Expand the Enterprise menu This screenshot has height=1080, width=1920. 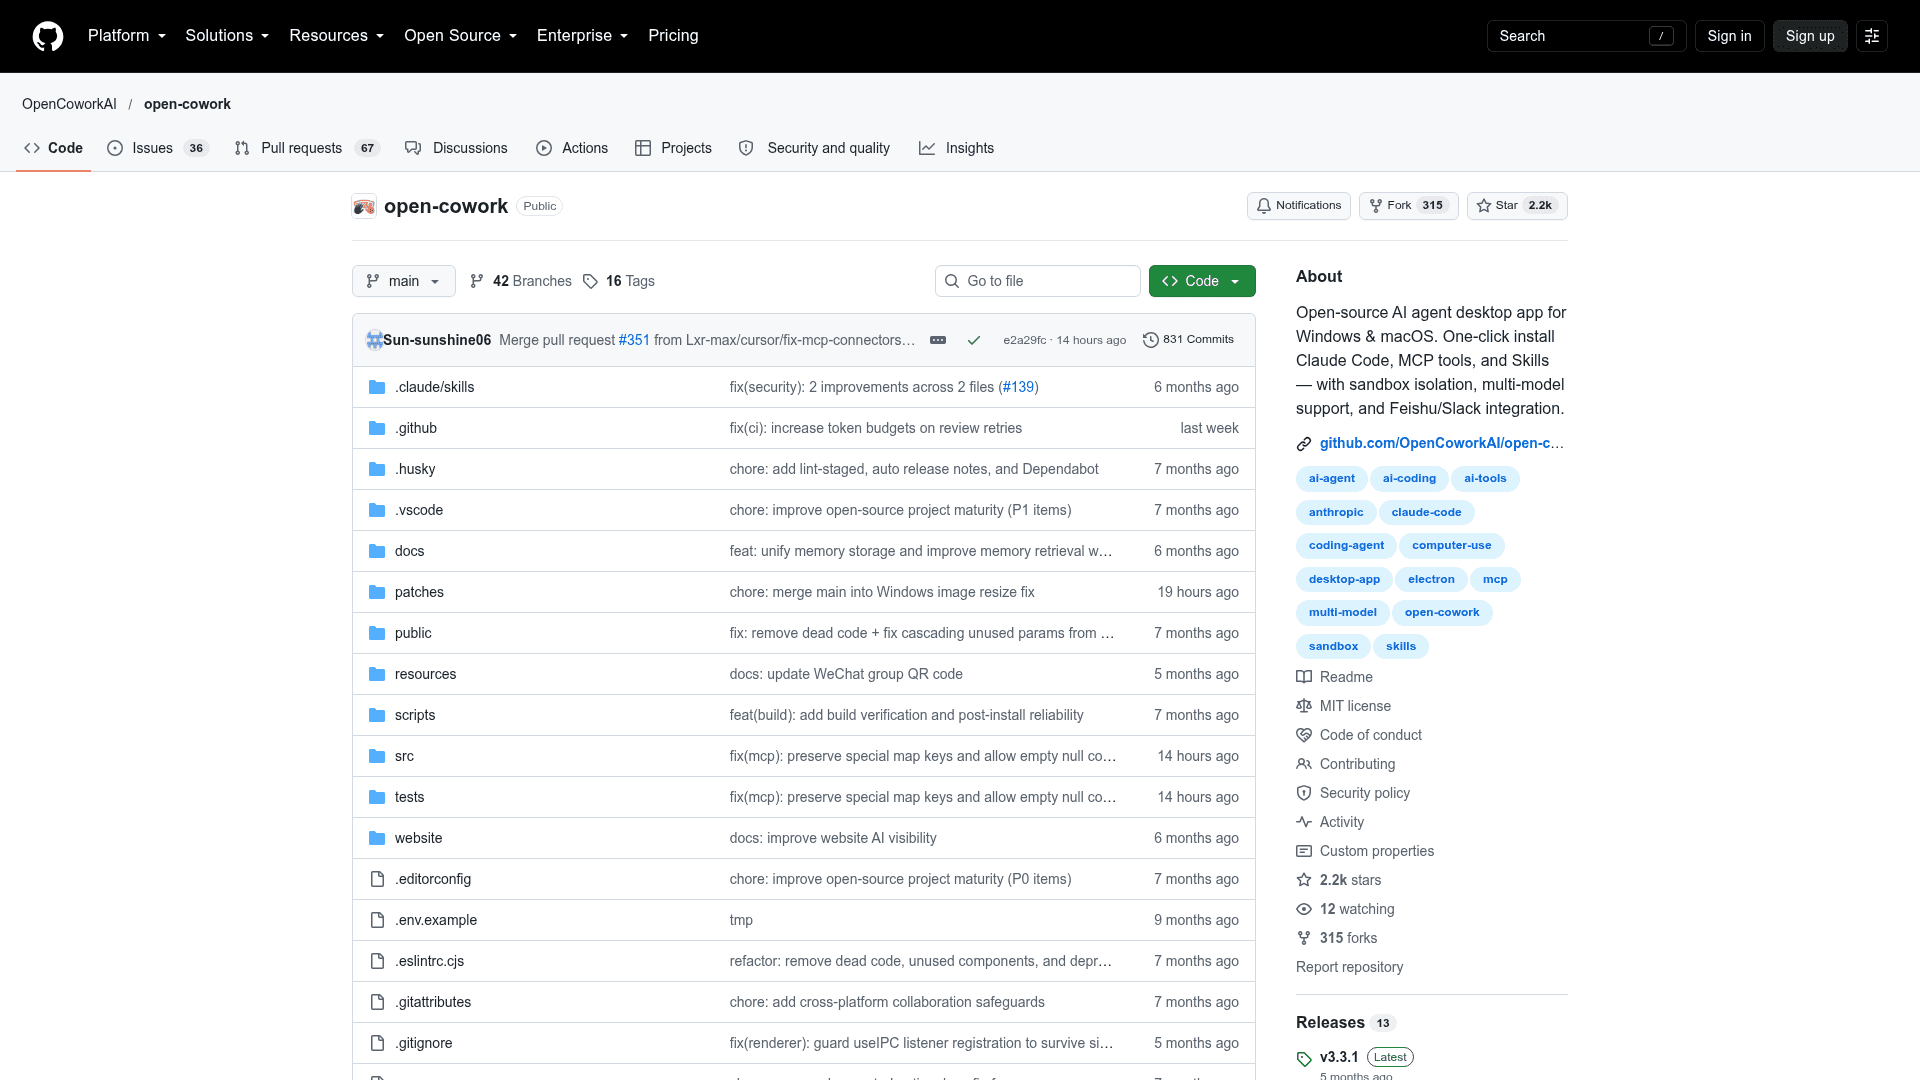click(583, 36)
